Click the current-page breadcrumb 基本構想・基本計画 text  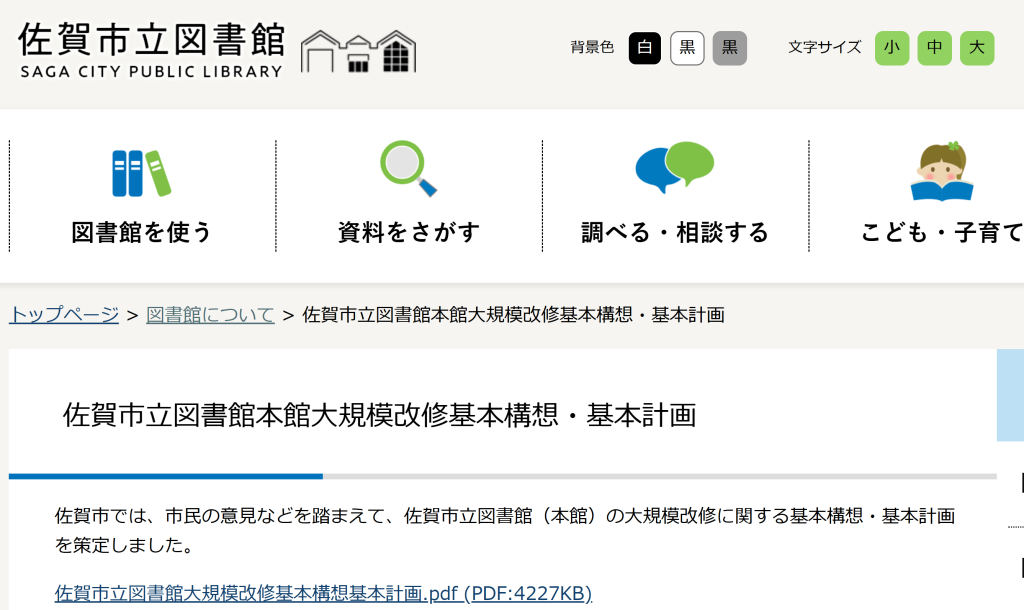tap(641, 315)
